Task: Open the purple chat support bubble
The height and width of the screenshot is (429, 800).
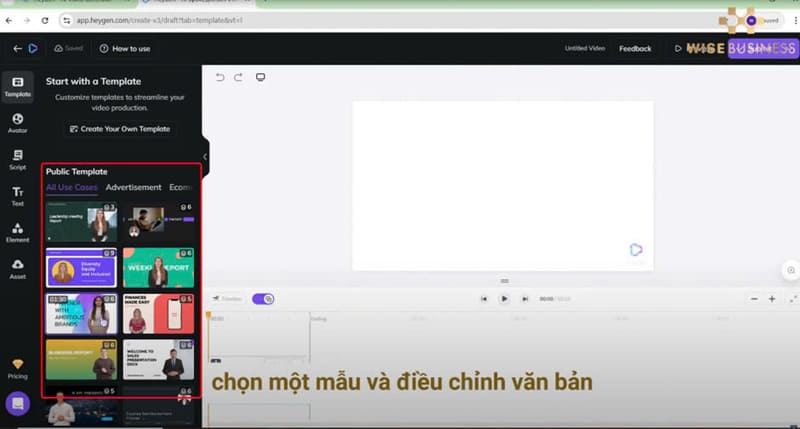Action: (17, 404)
